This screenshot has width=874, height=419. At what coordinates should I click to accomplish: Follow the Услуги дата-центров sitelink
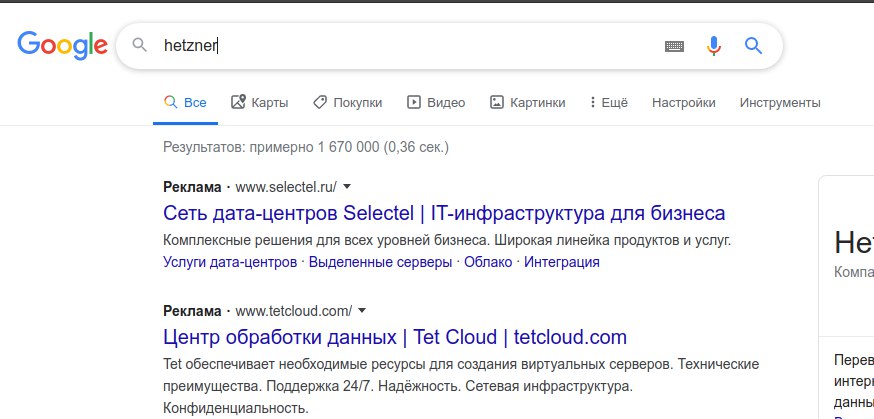(230, 262)
